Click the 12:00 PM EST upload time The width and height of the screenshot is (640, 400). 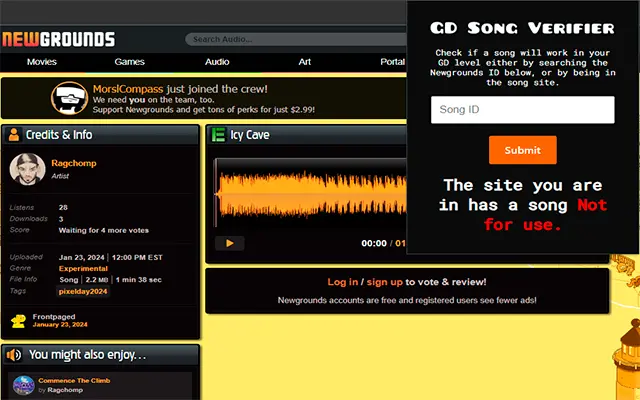[137, 258]
